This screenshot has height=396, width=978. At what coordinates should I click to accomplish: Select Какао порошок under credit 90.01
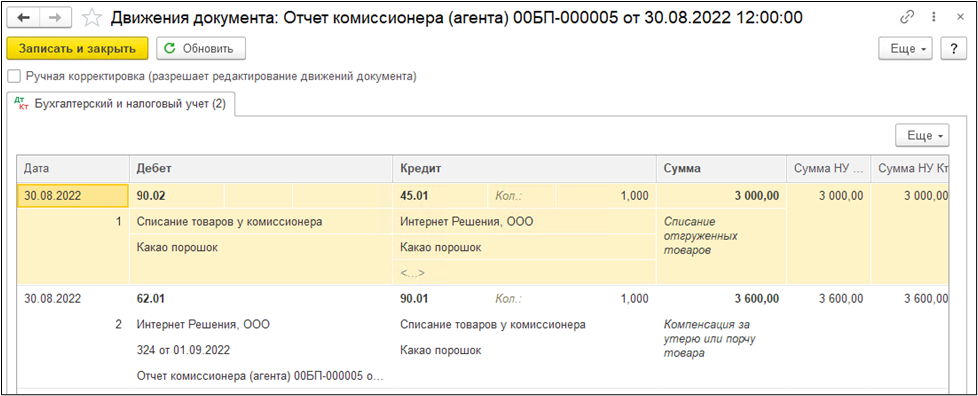pos(440,350)
